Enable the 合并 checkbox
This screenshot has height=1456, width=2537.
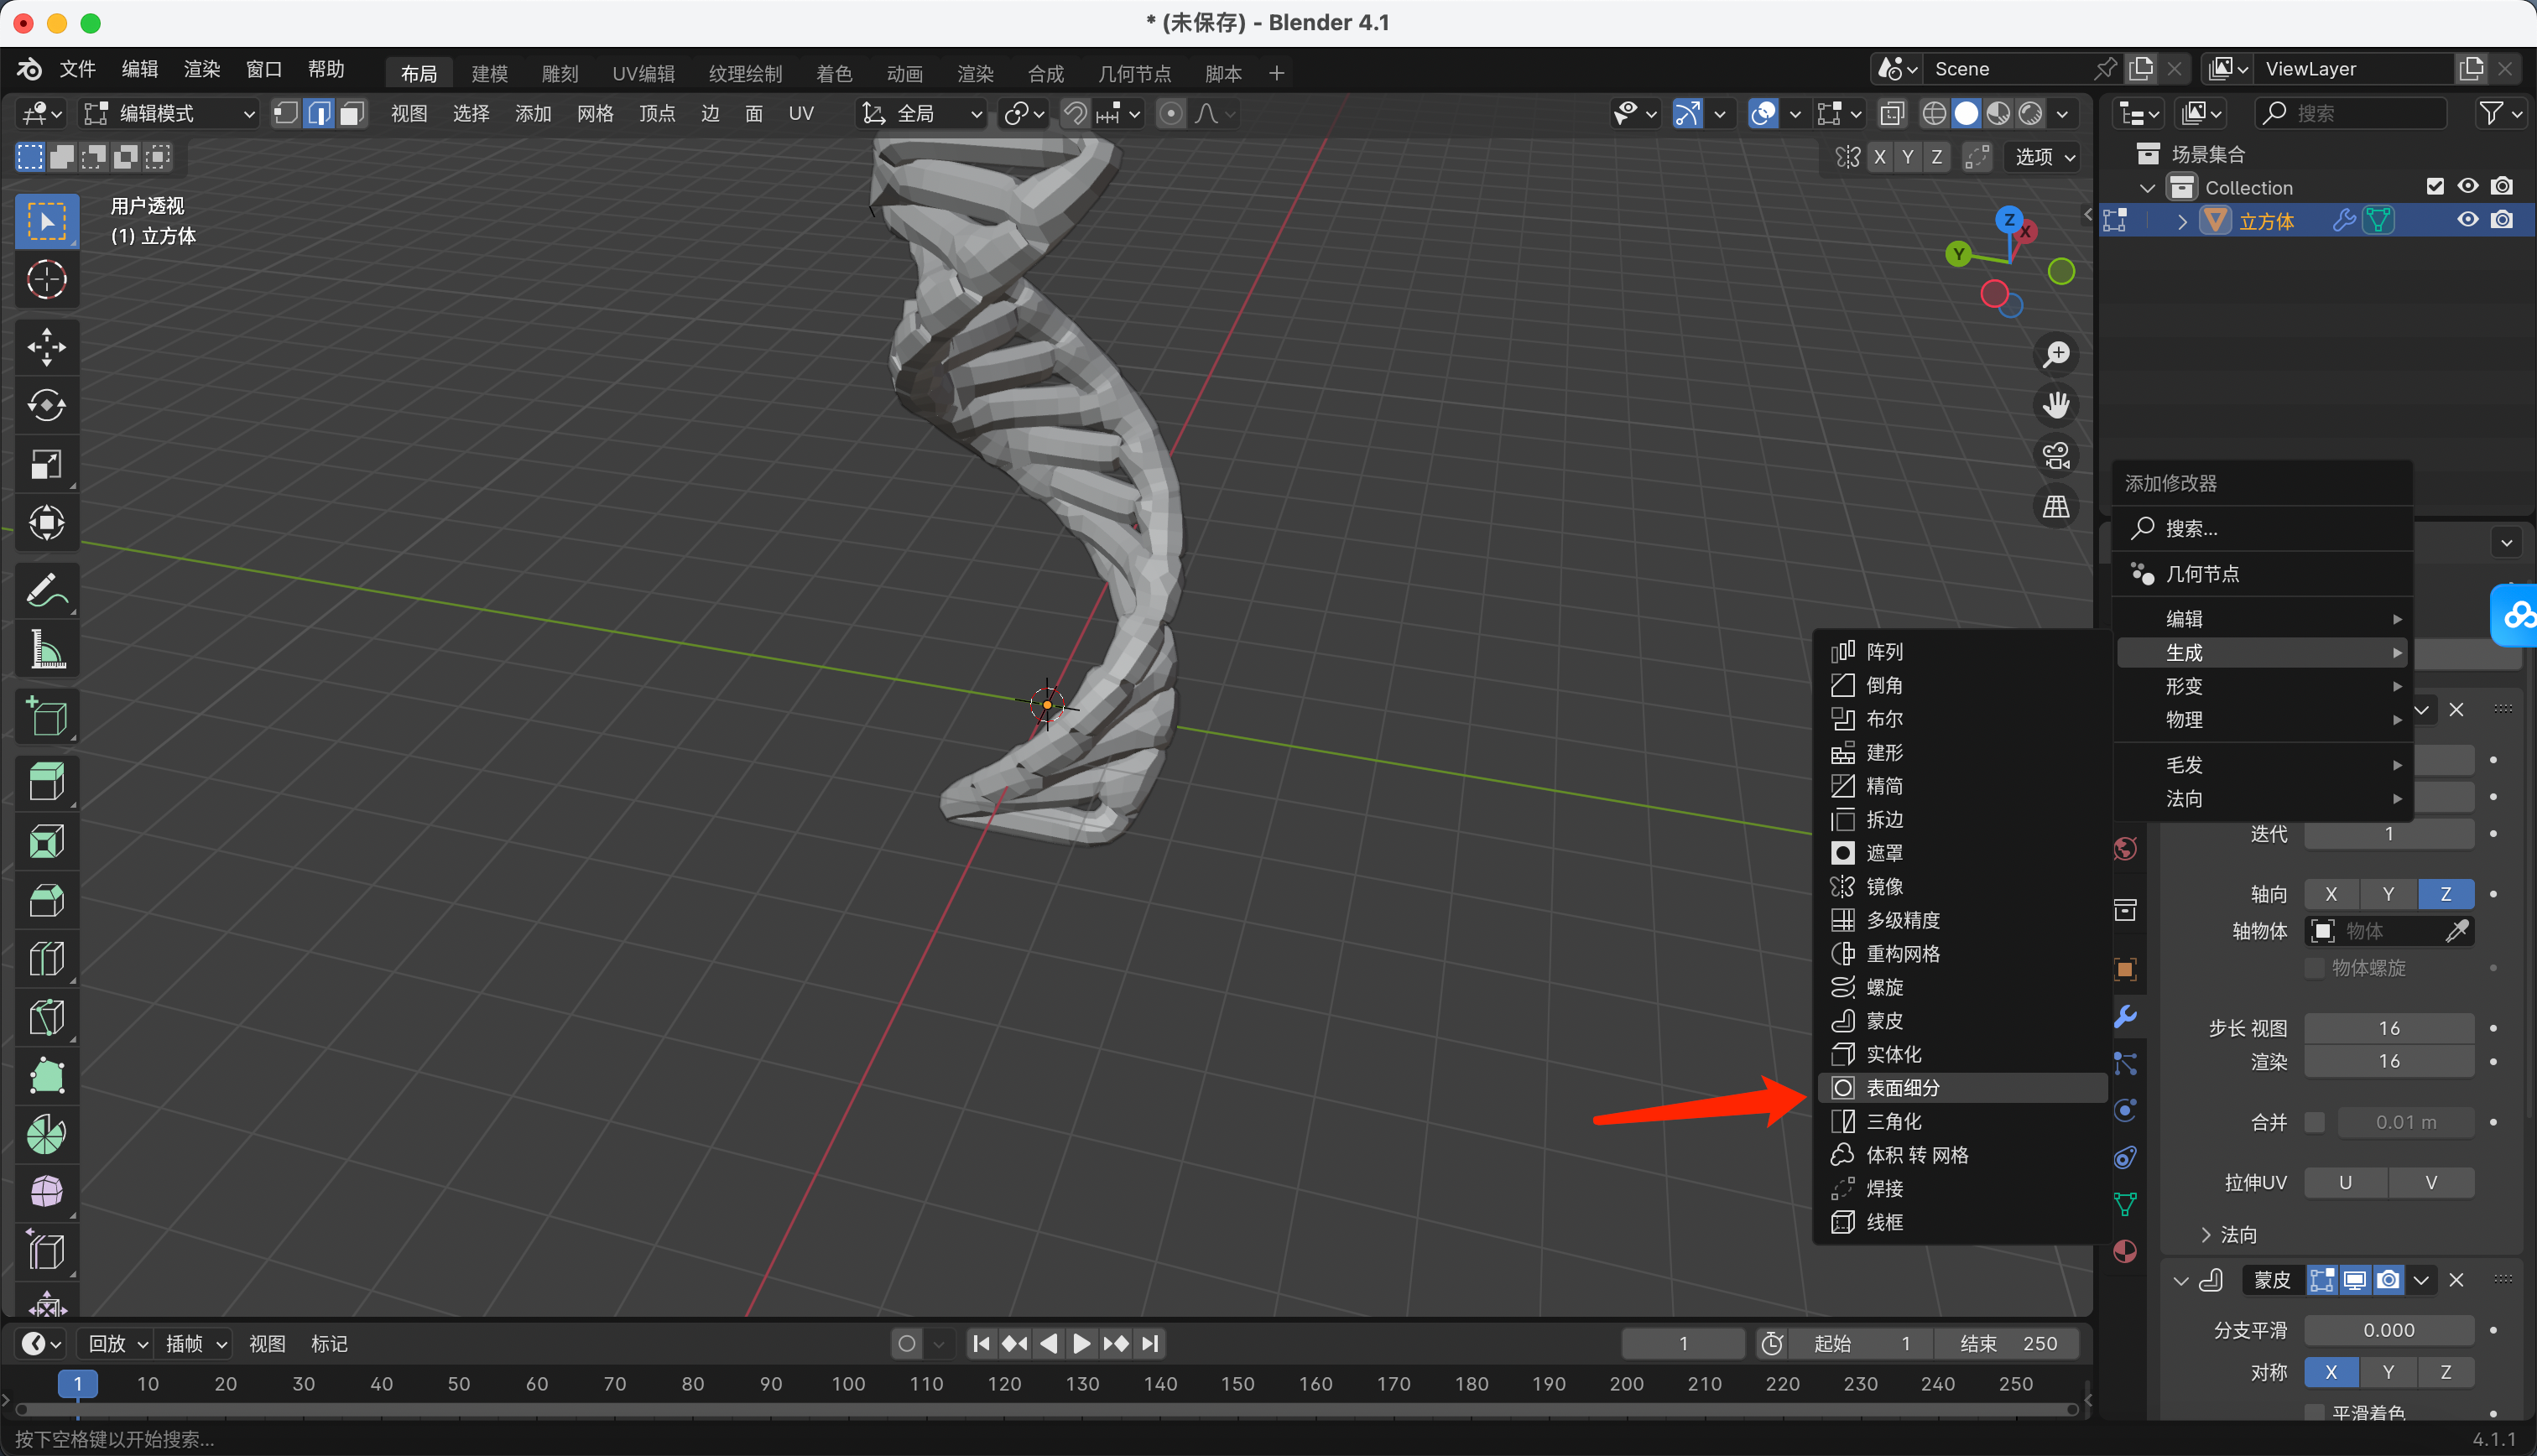point(2314,1122)
